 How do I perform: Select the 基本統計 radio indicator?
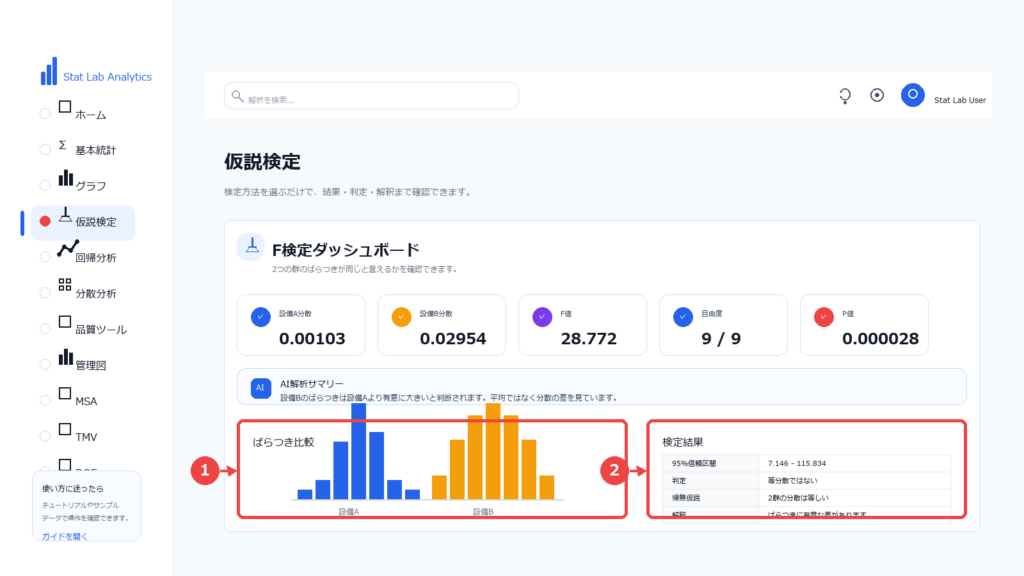pyautogui.click(x=45, y=150)
